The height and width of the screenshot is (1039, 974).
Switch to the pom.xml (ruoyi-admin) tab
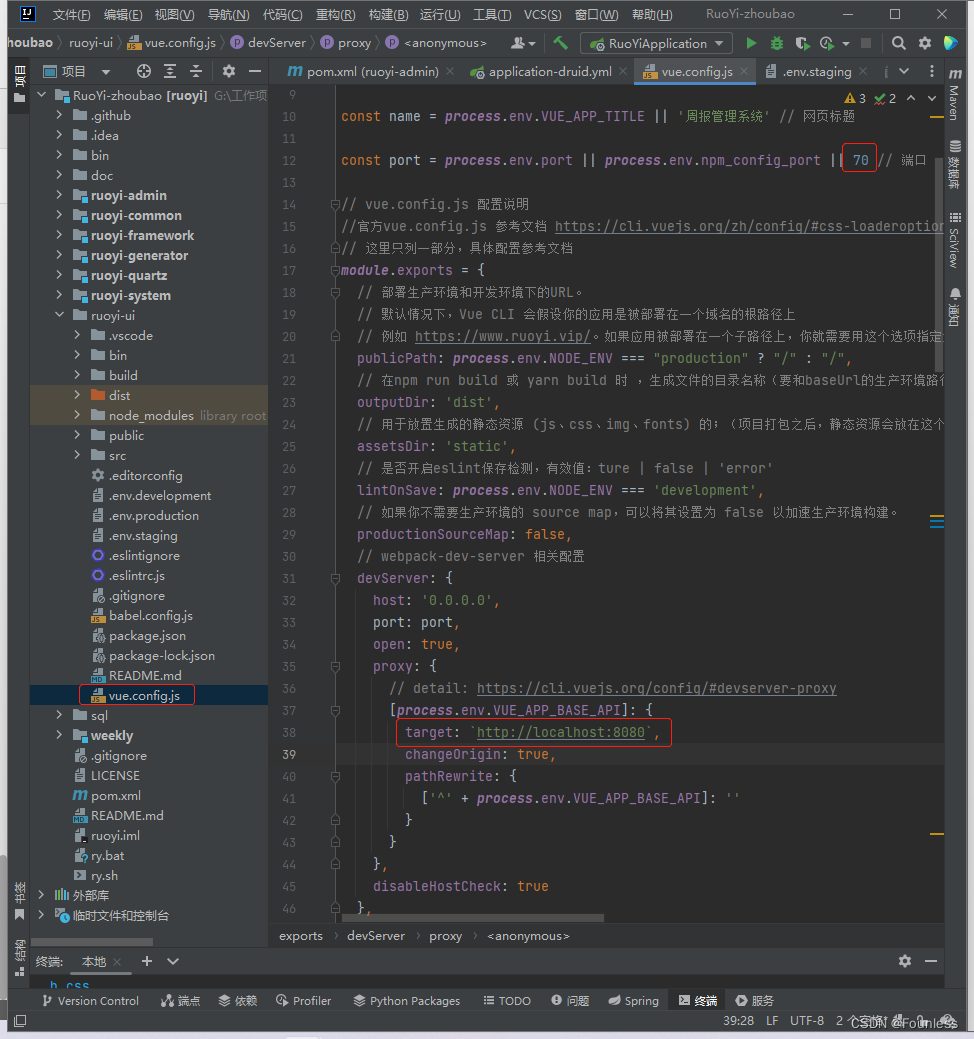(372, 72)
